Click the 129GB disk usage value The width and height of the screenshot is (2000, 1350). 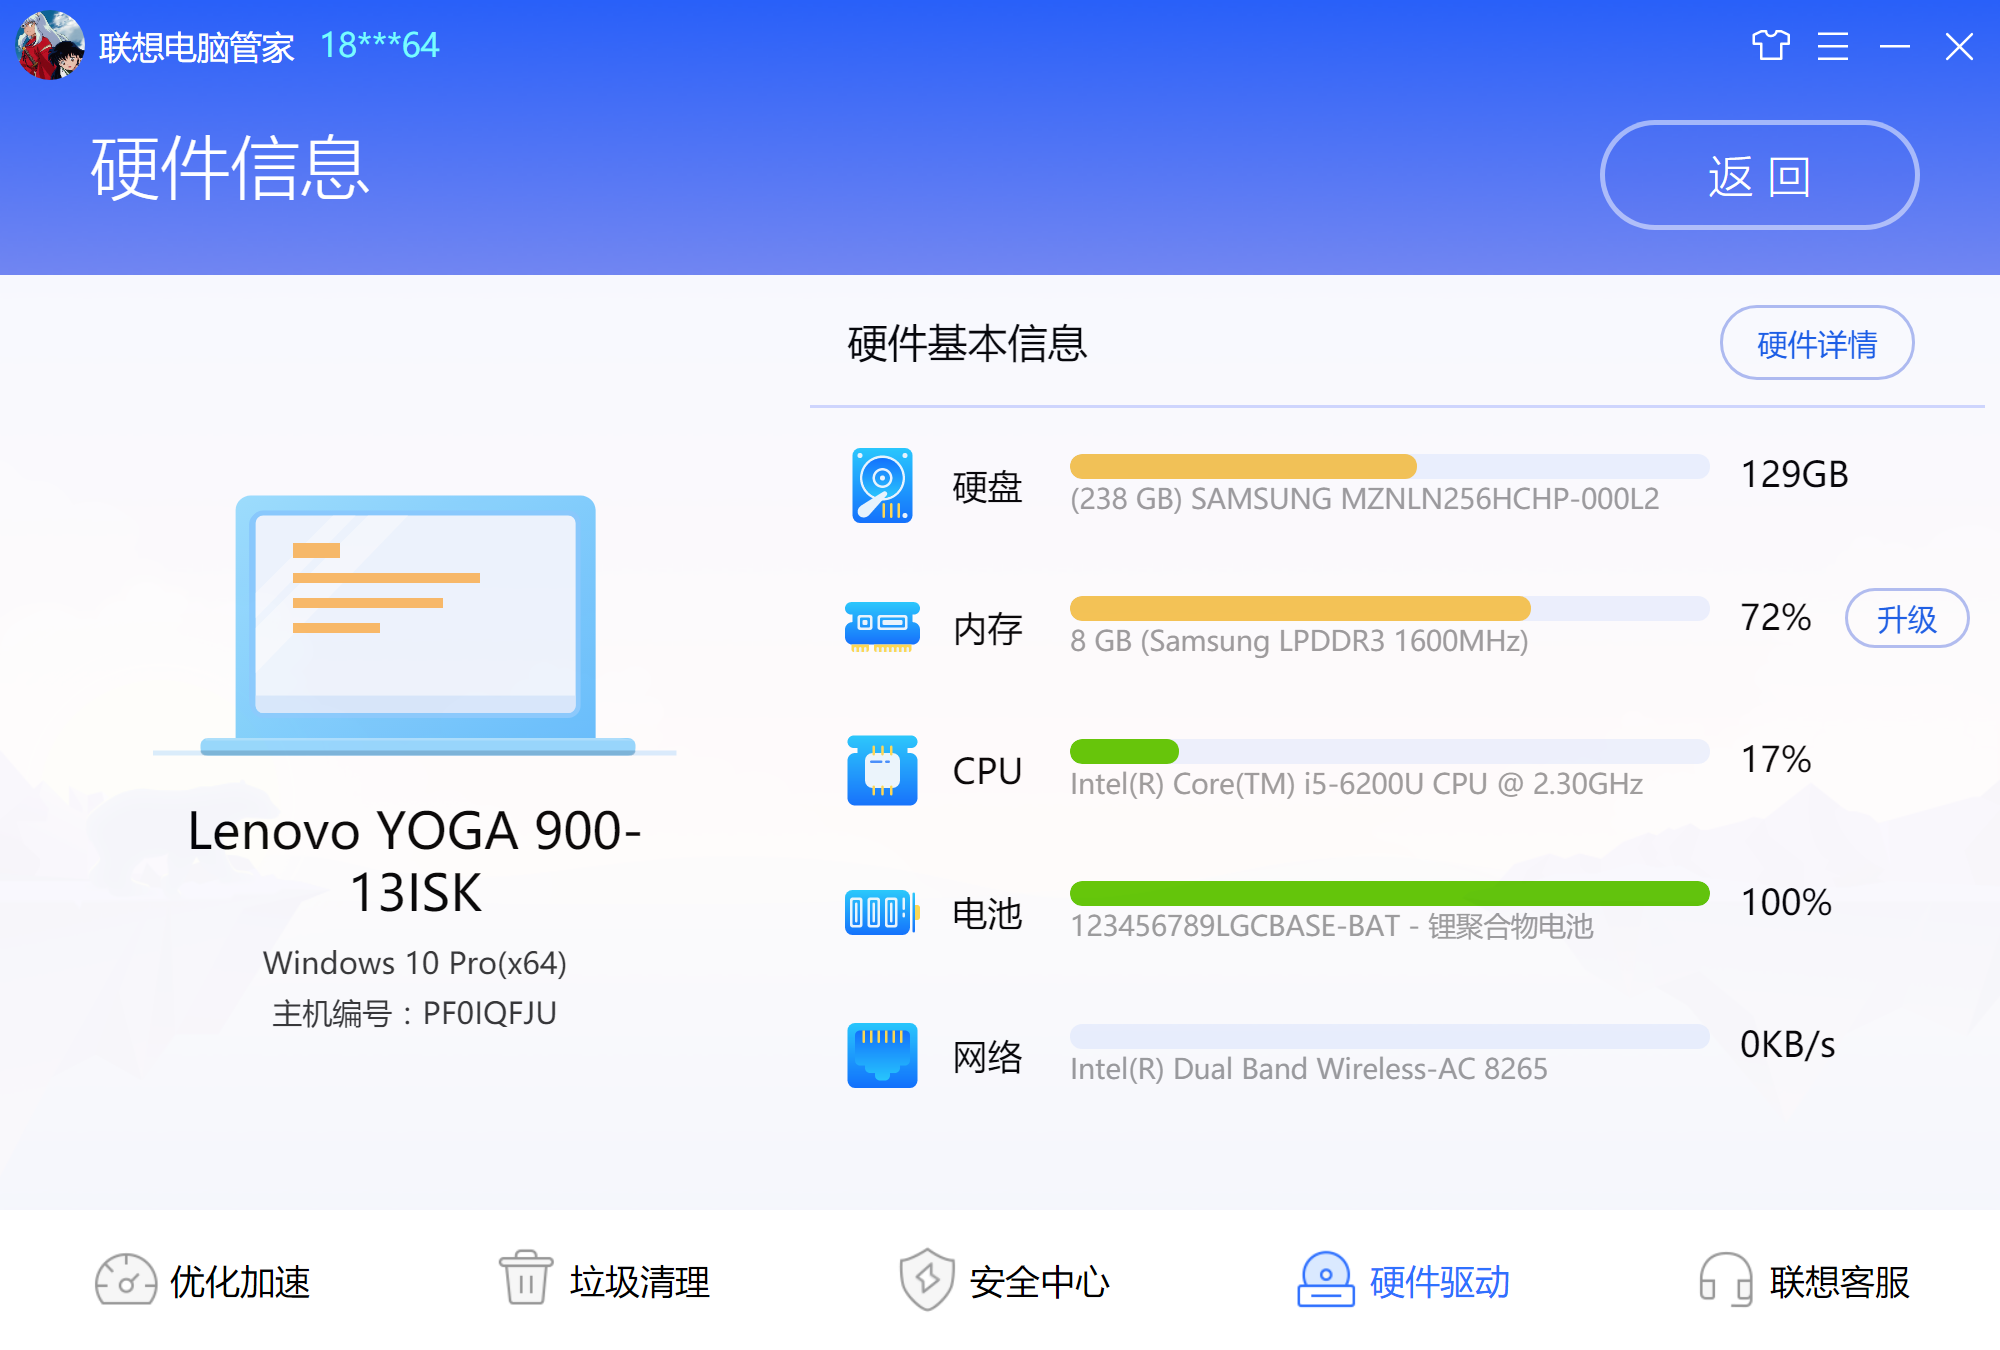click(x=1795, y=474)
